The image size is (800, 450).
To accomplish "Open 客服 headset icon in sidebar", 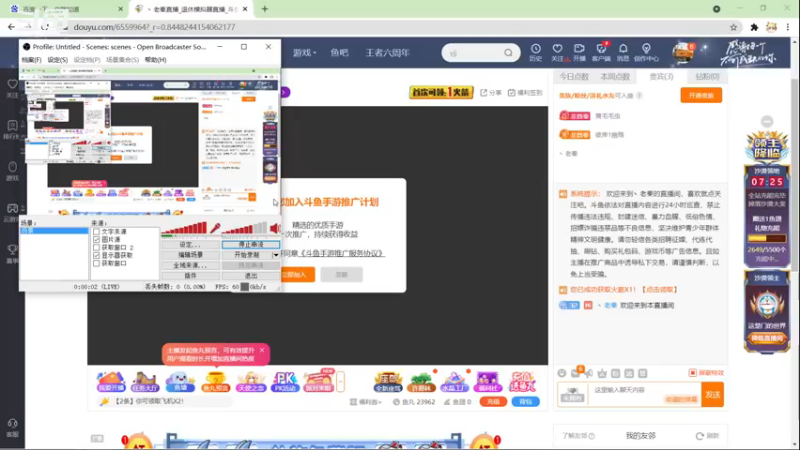I will tap(12, 428).
